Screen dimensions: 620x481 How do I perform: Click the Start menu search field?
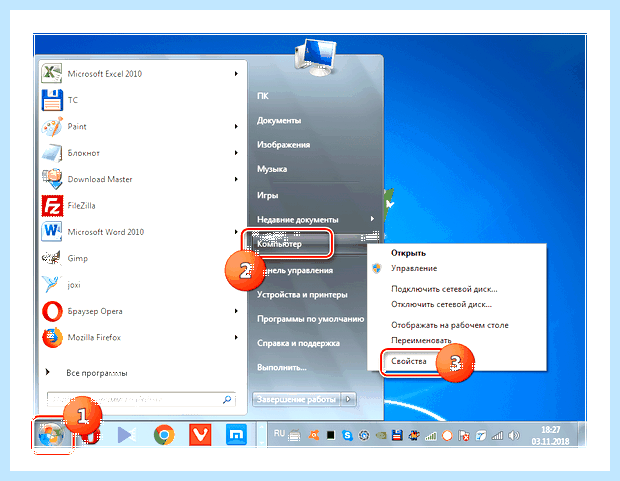pos(141,400)
